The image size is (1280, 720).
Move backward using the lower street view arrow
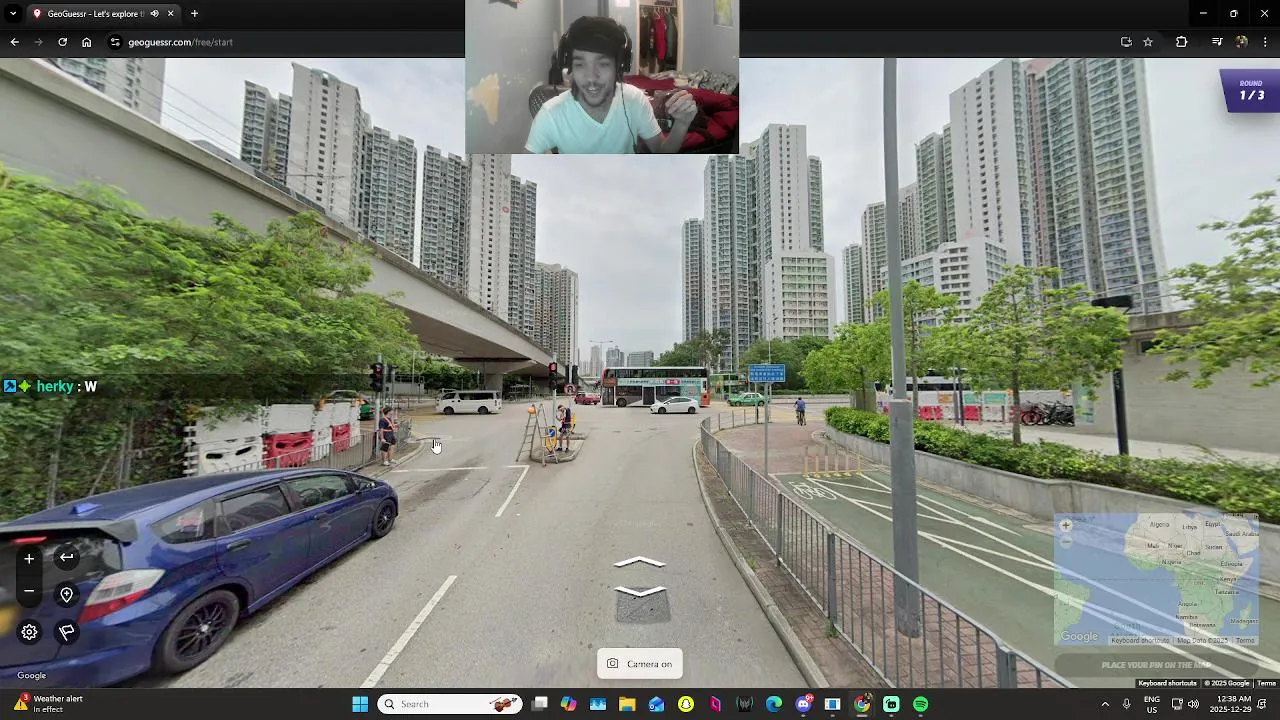(x=639, y=591)
